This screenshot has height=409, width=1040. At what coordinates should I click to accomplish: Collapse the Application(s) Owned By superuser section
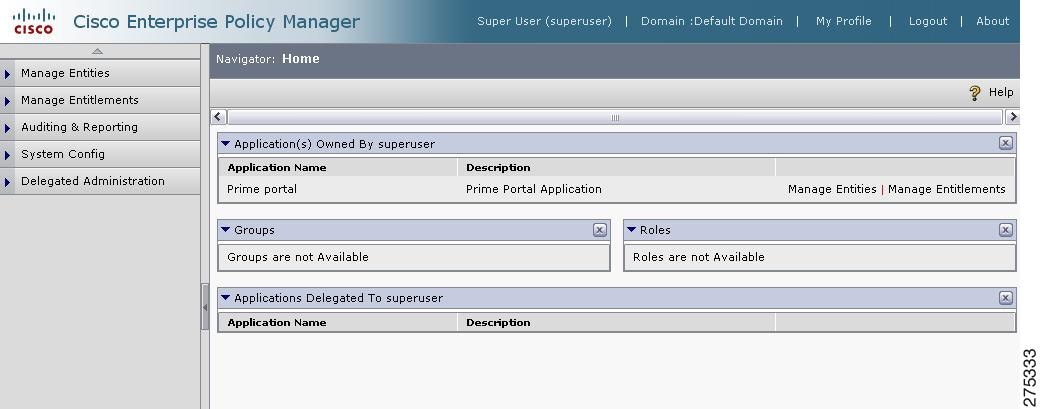click(x=226, y=143)
